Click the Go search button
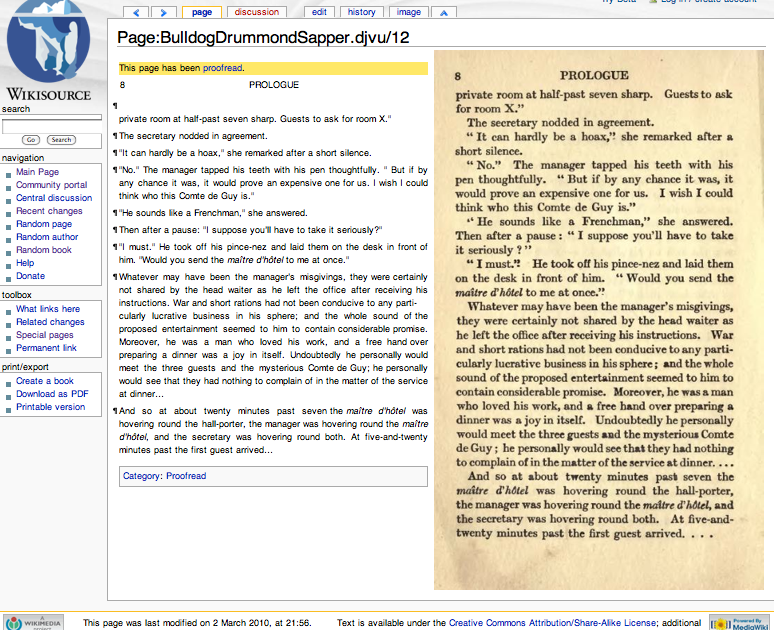 (x=31, y=140)
